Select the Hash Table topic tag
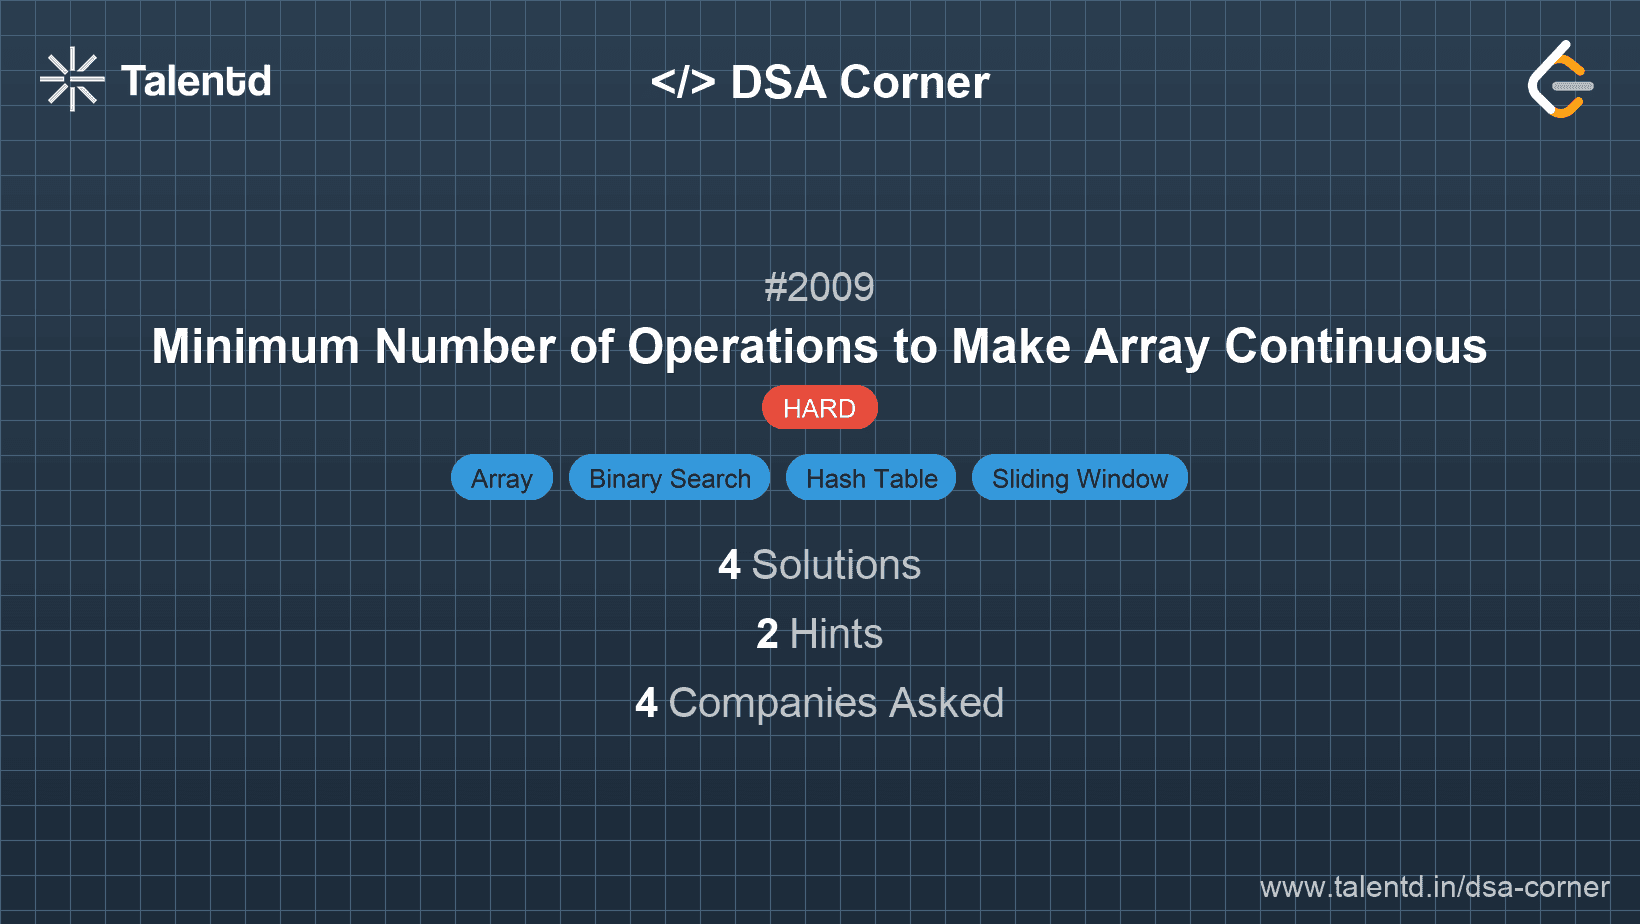Image resolution: width=1640 pixels, height=924 pixels. tap(870, 478)
